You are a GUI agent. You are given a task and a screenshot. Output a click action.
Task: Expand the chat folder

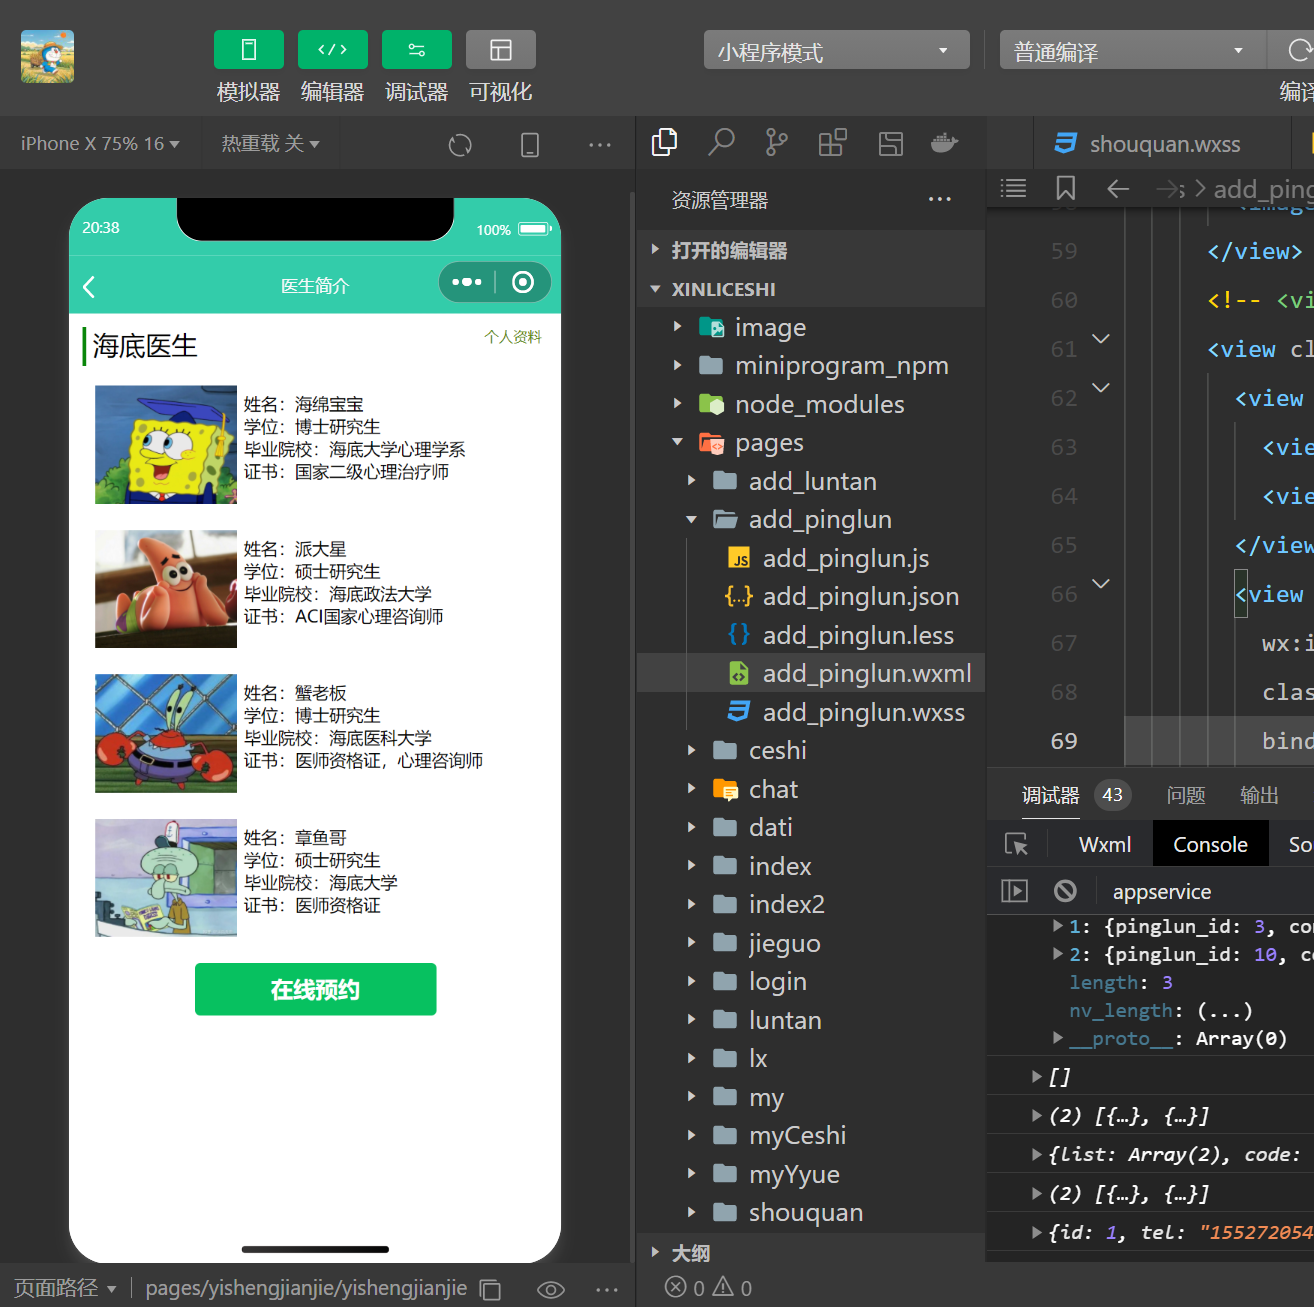coord(811,789)
